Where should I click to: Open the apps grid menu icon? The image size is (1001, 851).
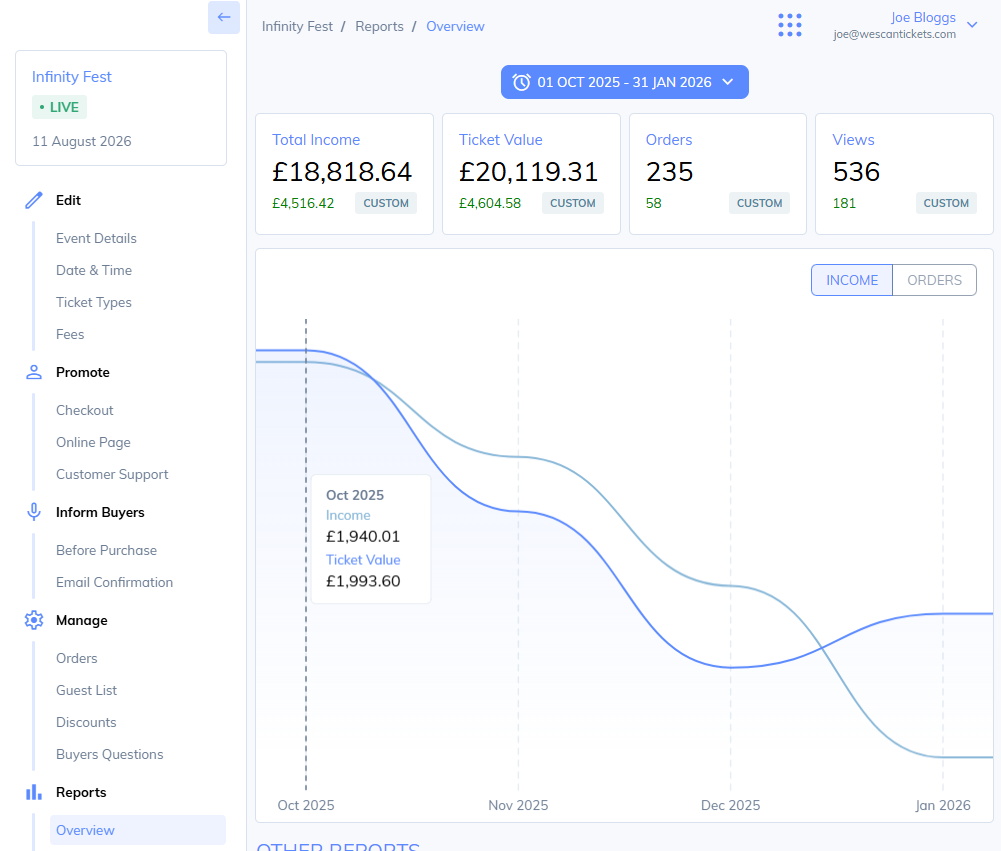[x=790, y=25]
